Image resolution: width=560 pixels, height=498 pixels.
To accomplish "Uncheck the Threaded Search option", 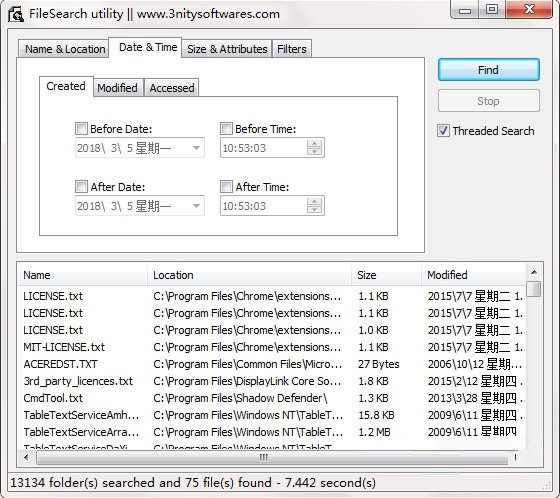I will pos(443,131).
